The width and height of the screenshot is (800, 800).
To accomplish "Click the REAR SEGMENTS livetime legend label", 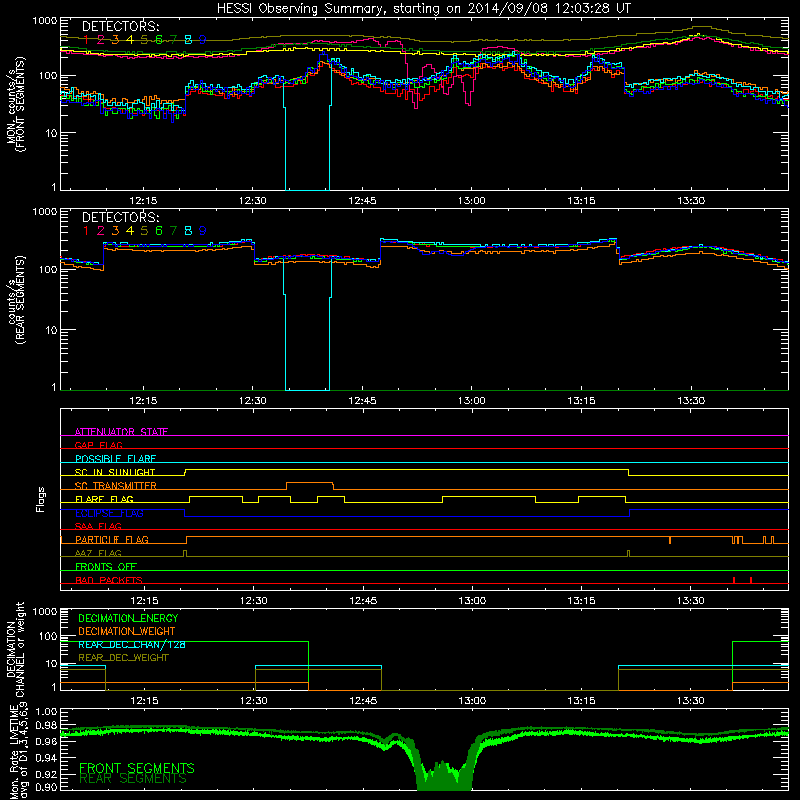I will pyautogui.click(x=133, y=779).
